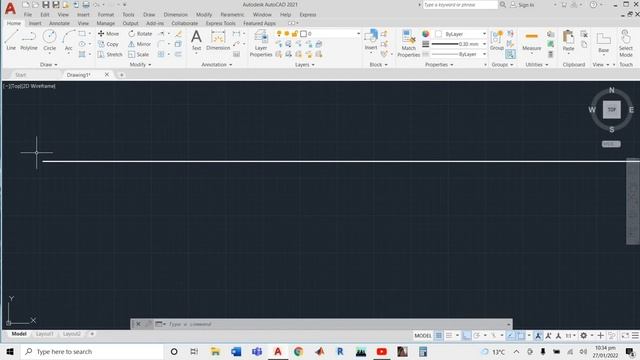Toggle snap mode in status bar
This screenshot has height=360, width=640.
(449, 336)
